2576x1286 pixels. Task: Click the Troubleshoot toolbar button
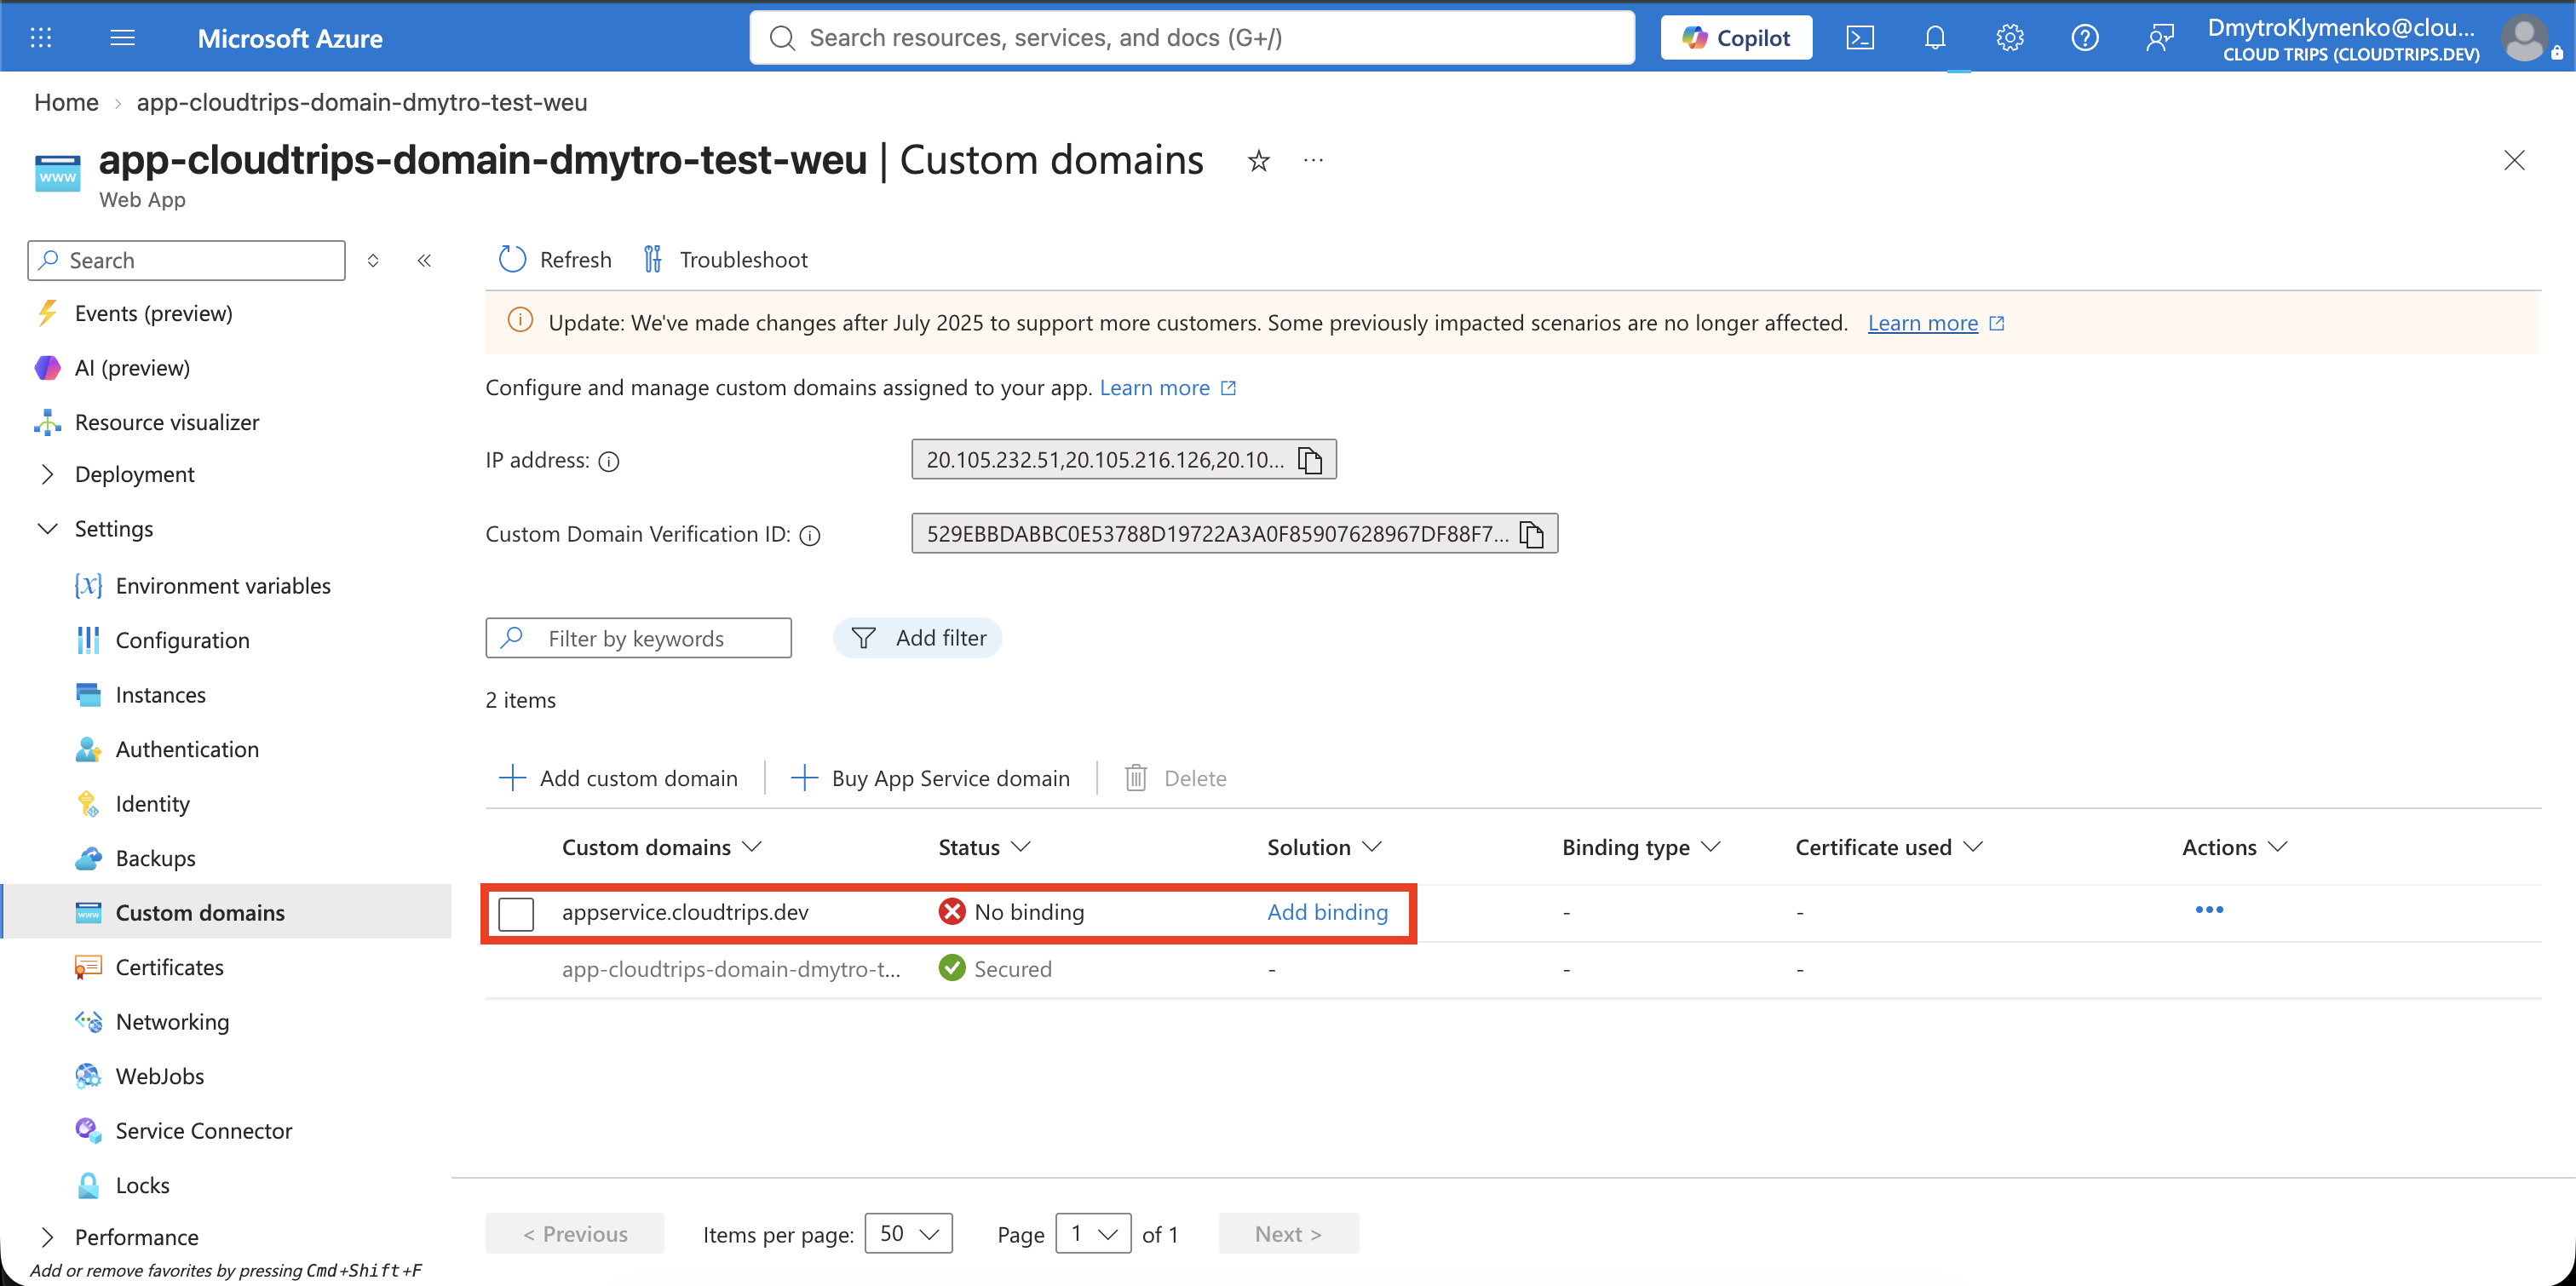[726, 260]
